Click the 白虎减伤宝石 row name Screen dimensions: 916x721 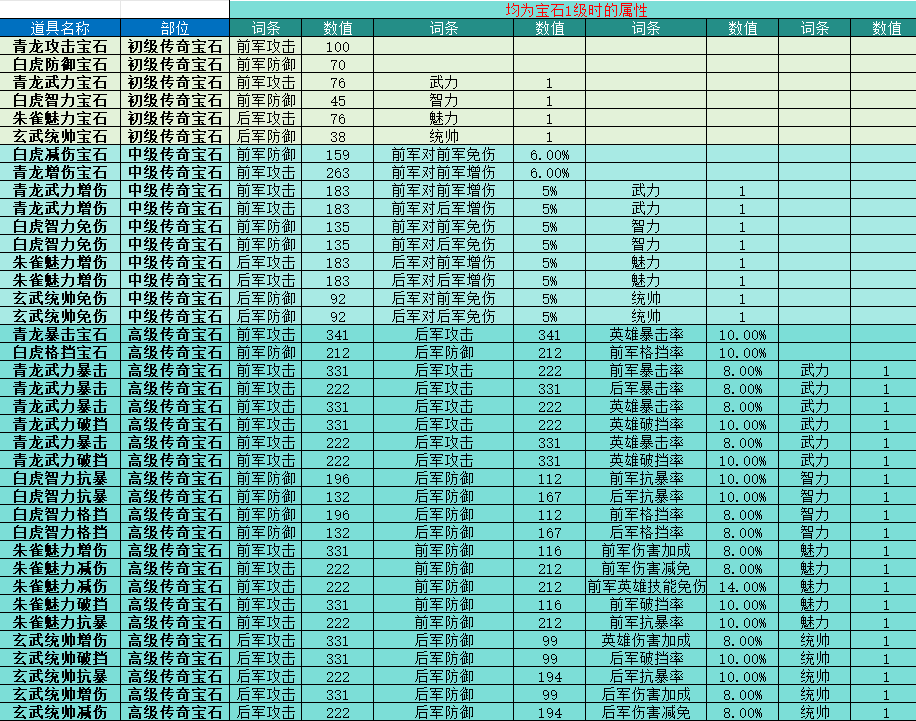[60, 155]
